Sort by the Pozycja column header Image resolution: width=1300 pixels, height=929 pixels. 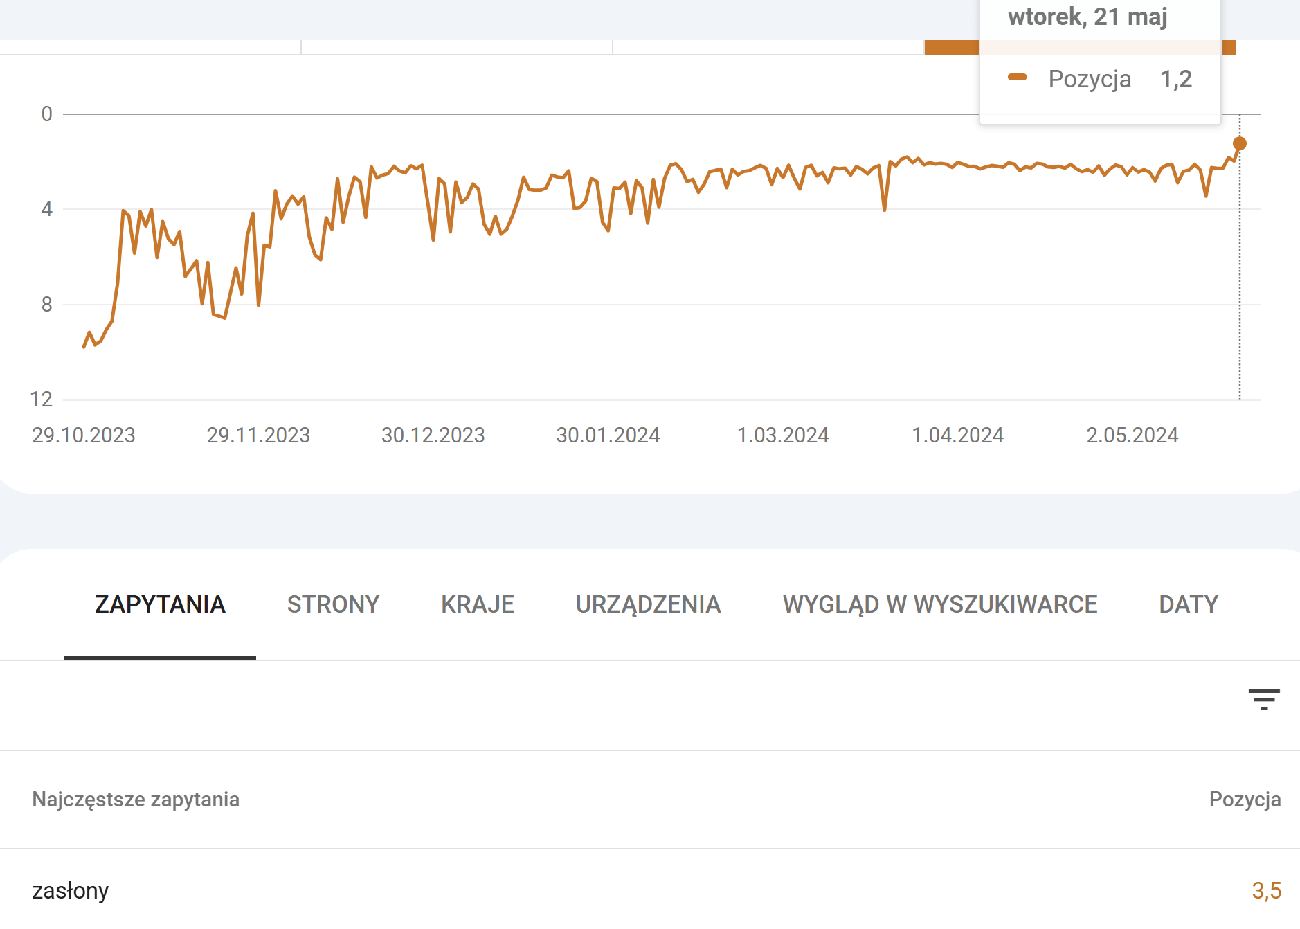(x=1244, y=799)
